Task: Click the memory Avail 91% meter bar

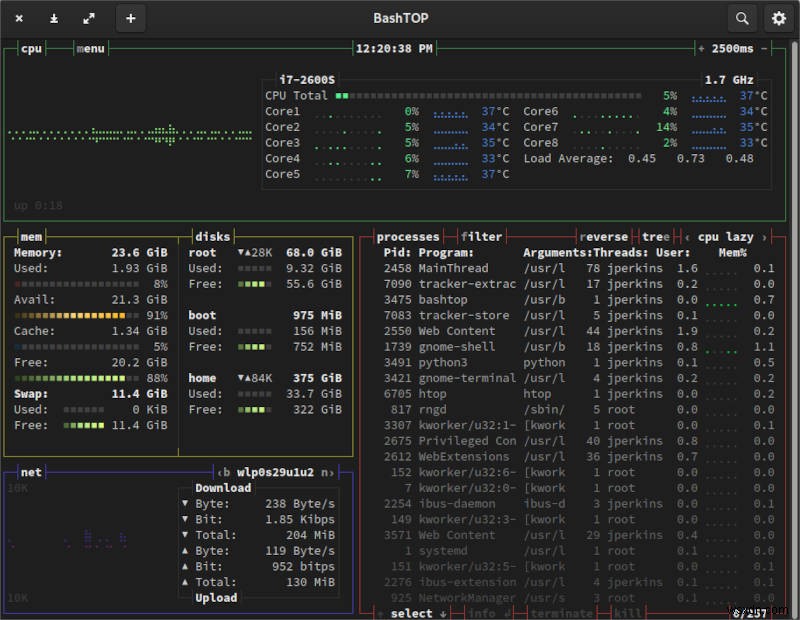Action: 77,315
